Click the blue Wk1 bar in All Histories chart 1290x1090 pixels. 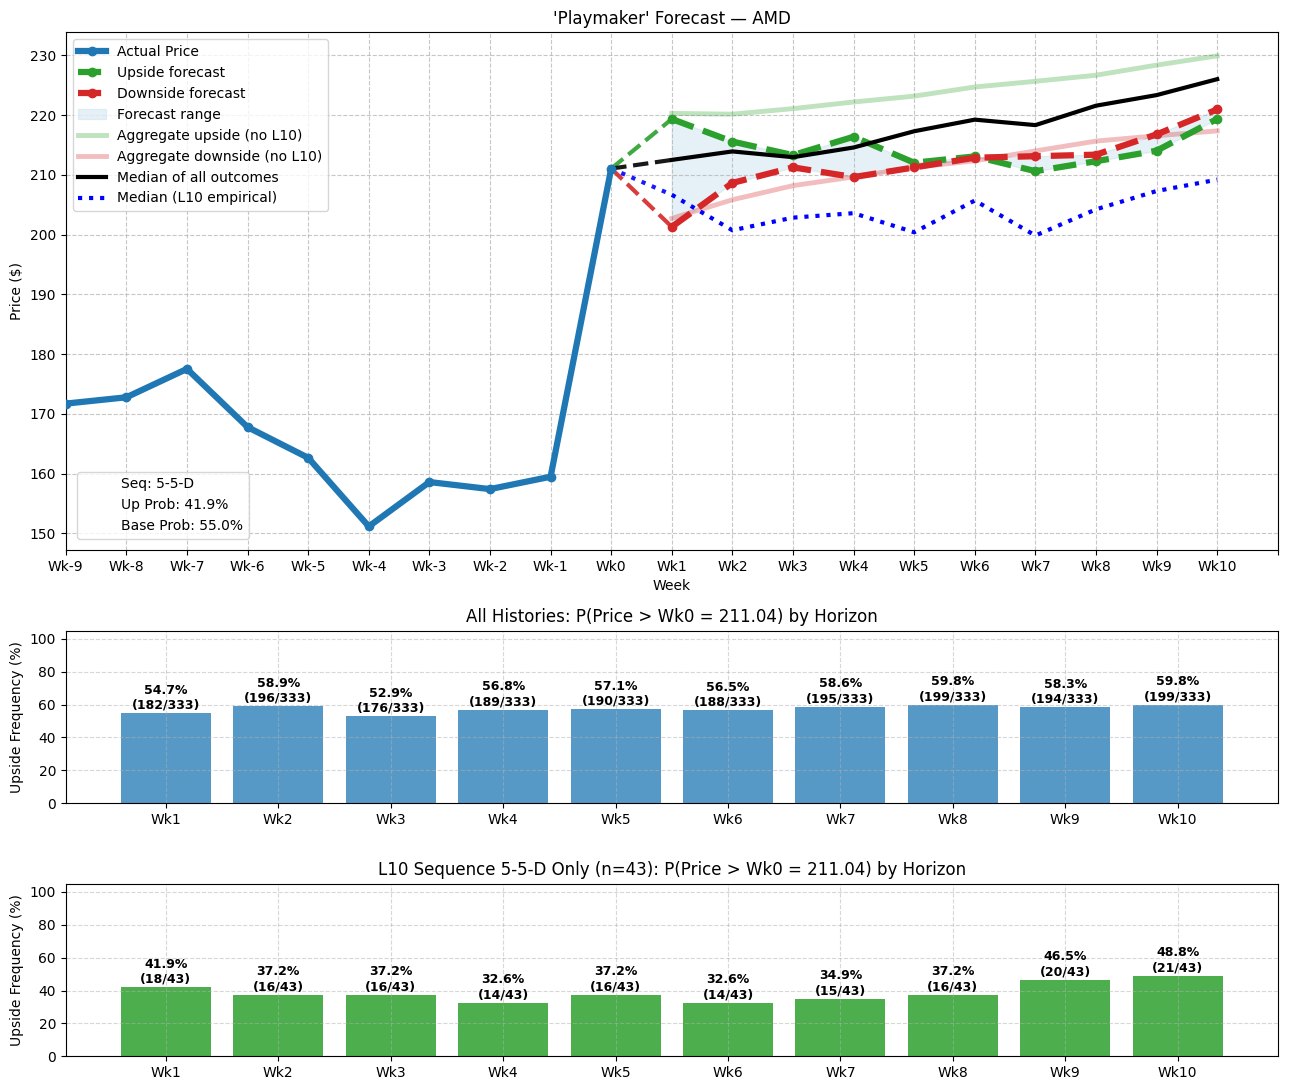pos(166,758)
